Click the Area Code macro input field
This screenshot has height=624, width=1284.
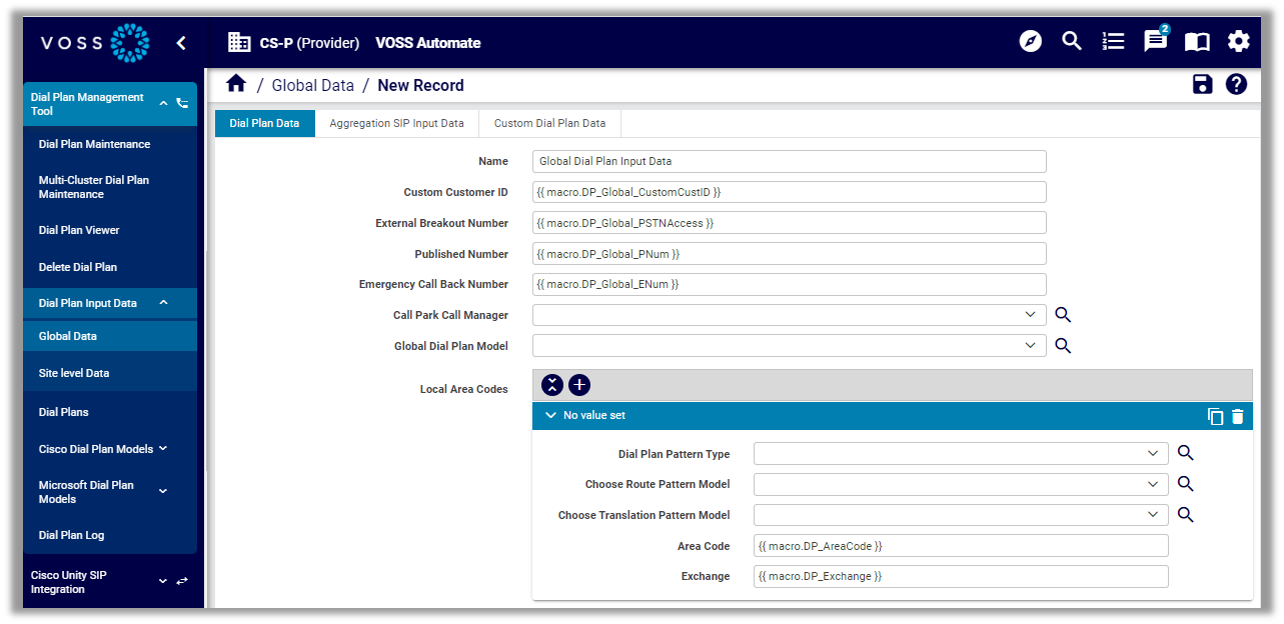pyautogui.click(x=960, y=545)
